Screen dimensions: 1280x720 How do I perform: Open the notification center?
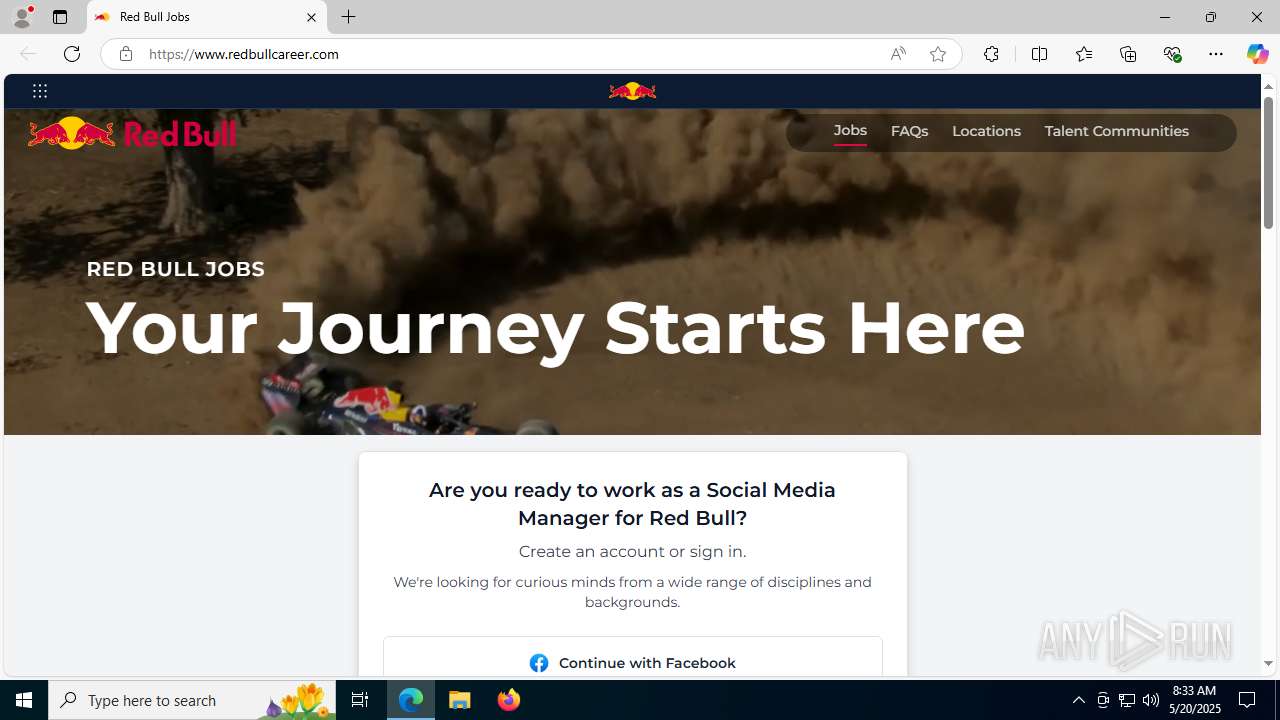pyautogui.click(x=1248, y=700)
